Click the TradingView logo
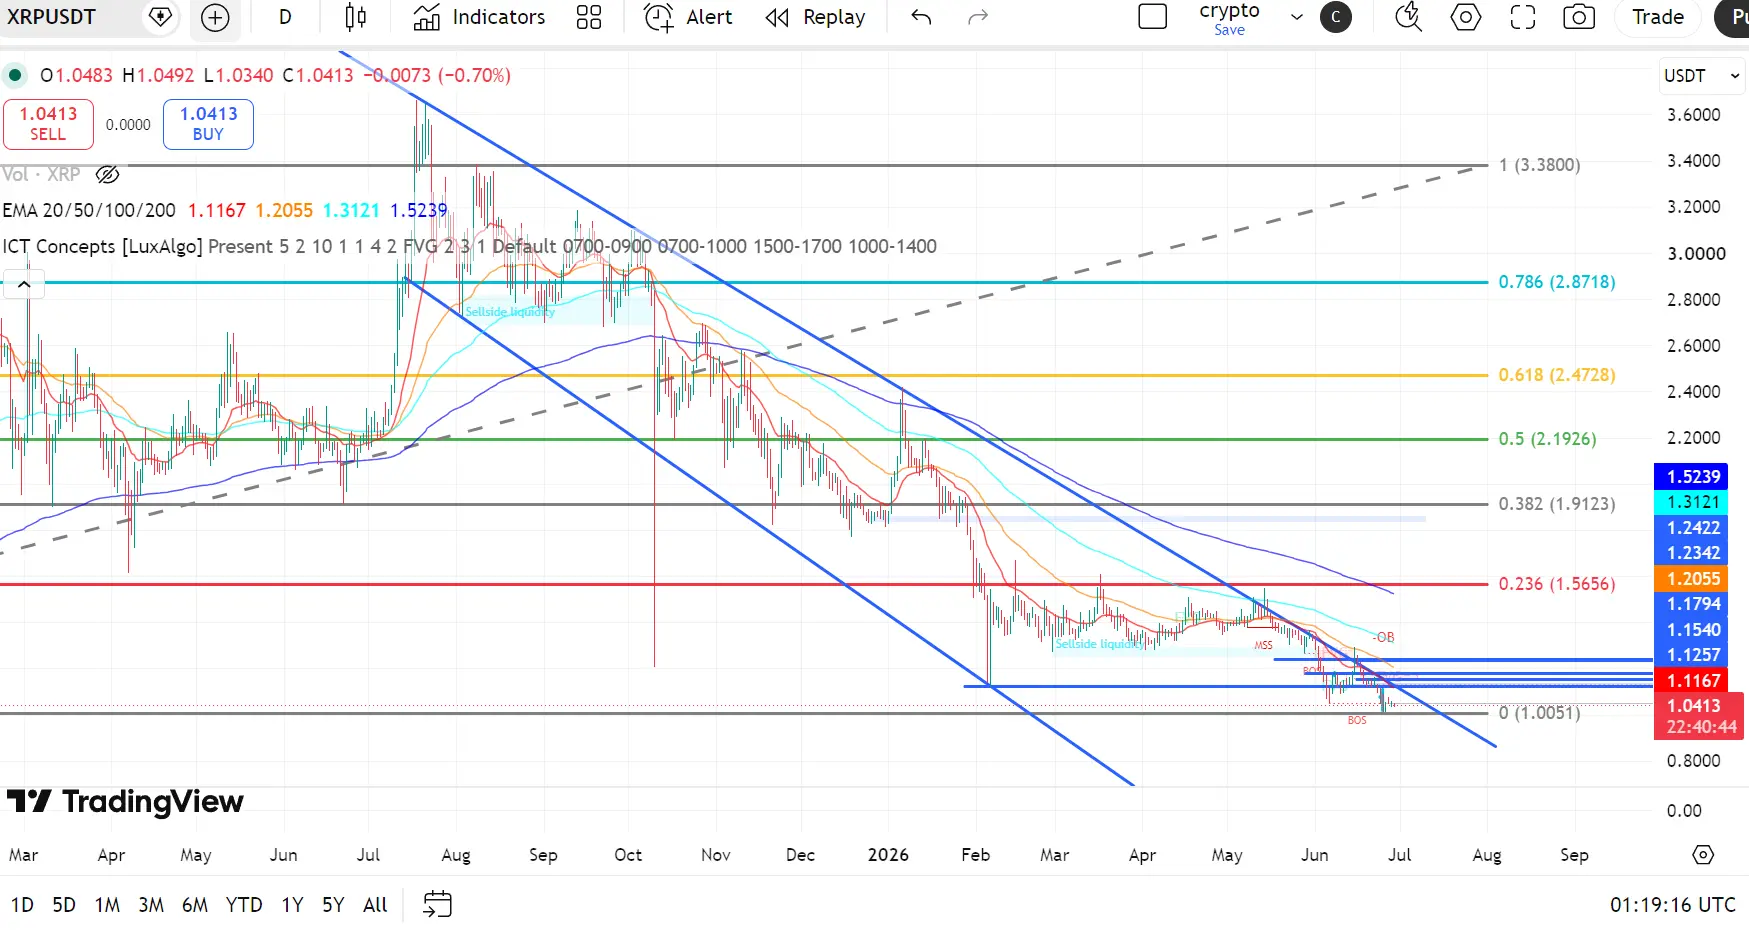 126,801
